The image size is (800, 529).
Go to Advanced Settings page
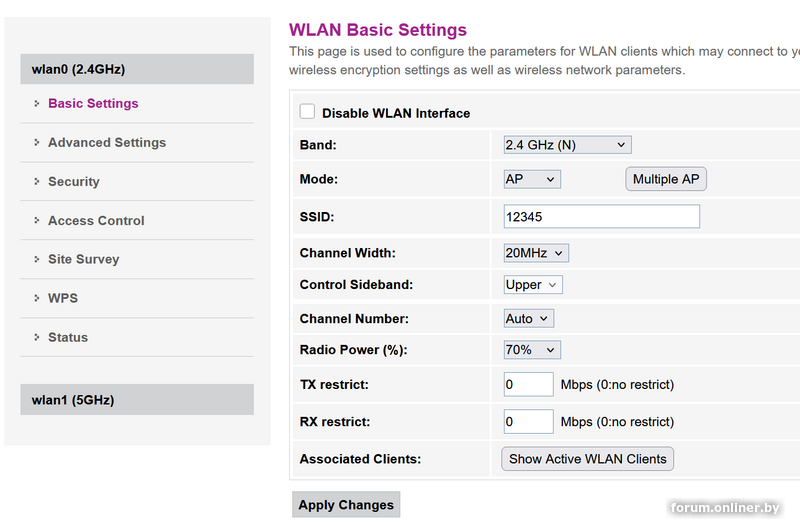click(x=107, y=142)
